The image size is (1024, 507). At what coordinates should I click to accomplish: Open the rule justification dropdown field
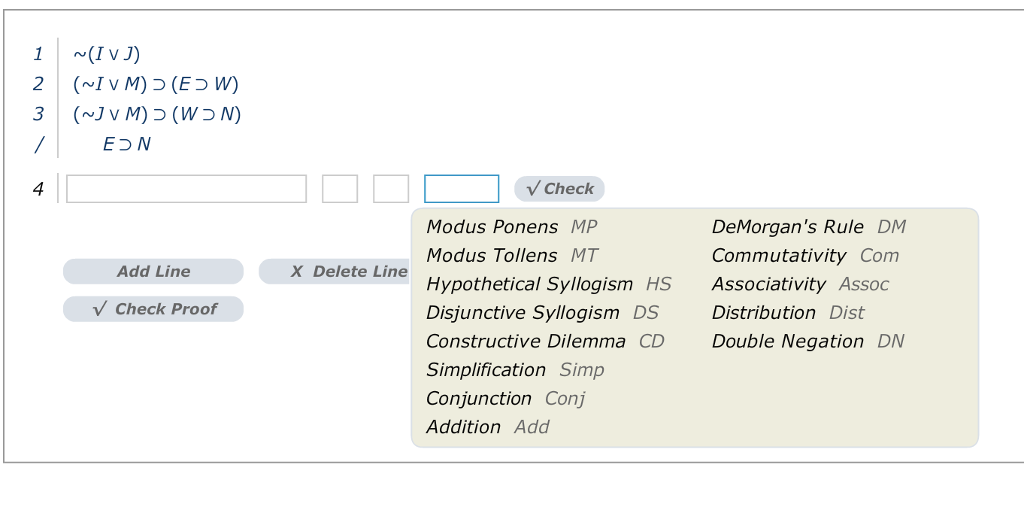click(x=461, y=189)
